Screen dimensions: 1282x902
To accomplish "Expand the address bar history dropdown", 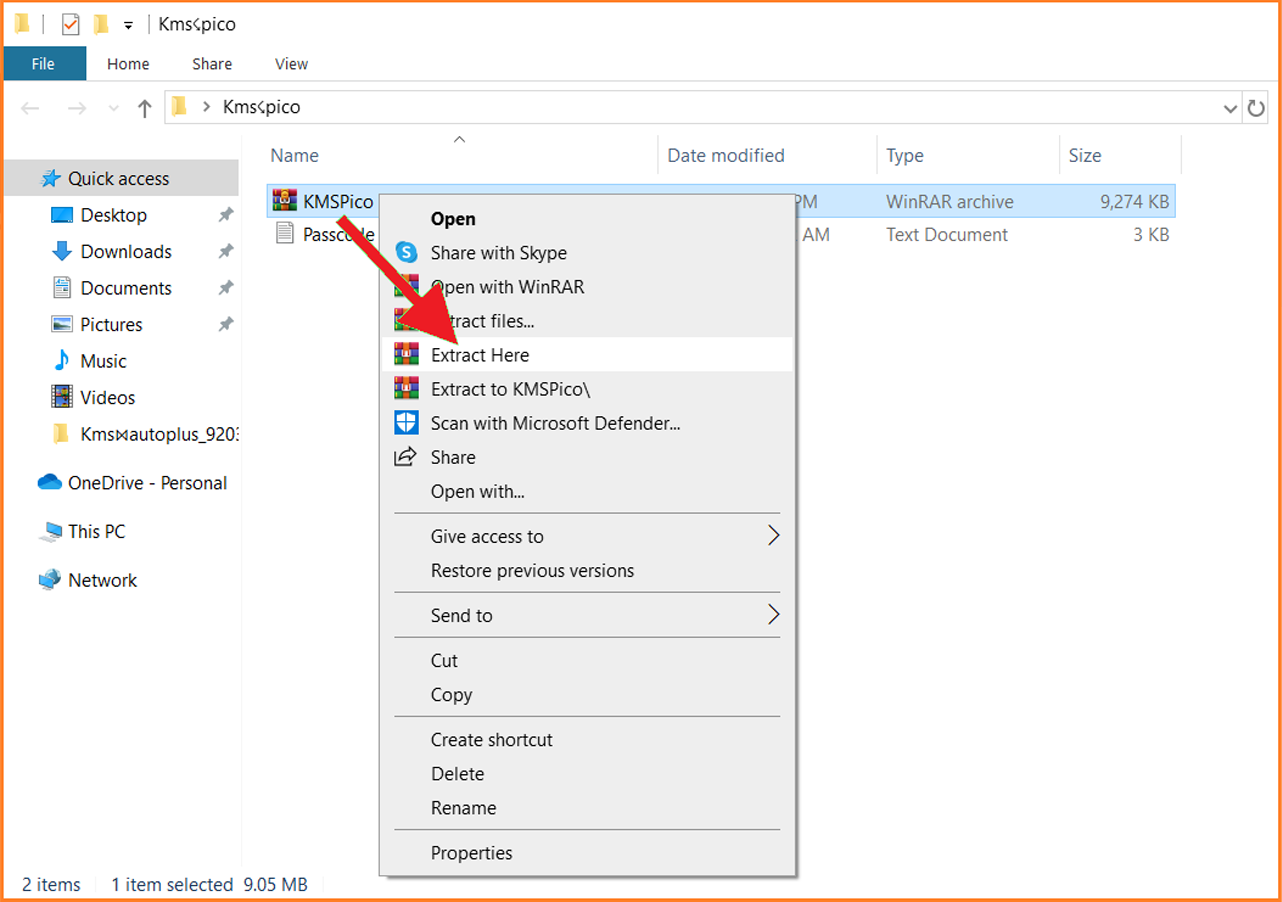I will point(1230,108).
